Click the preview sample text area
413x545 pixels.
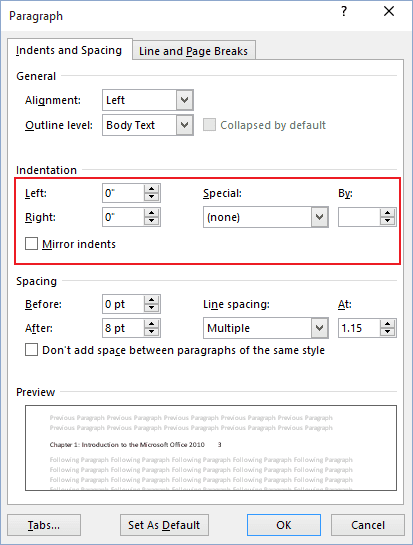(x=211, y=448)
